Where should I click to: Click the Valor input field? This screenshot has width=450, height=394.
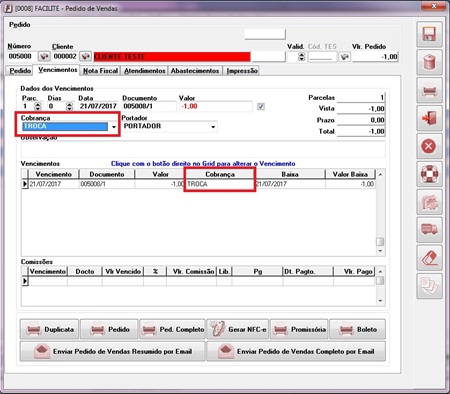(x=216, y=106)
